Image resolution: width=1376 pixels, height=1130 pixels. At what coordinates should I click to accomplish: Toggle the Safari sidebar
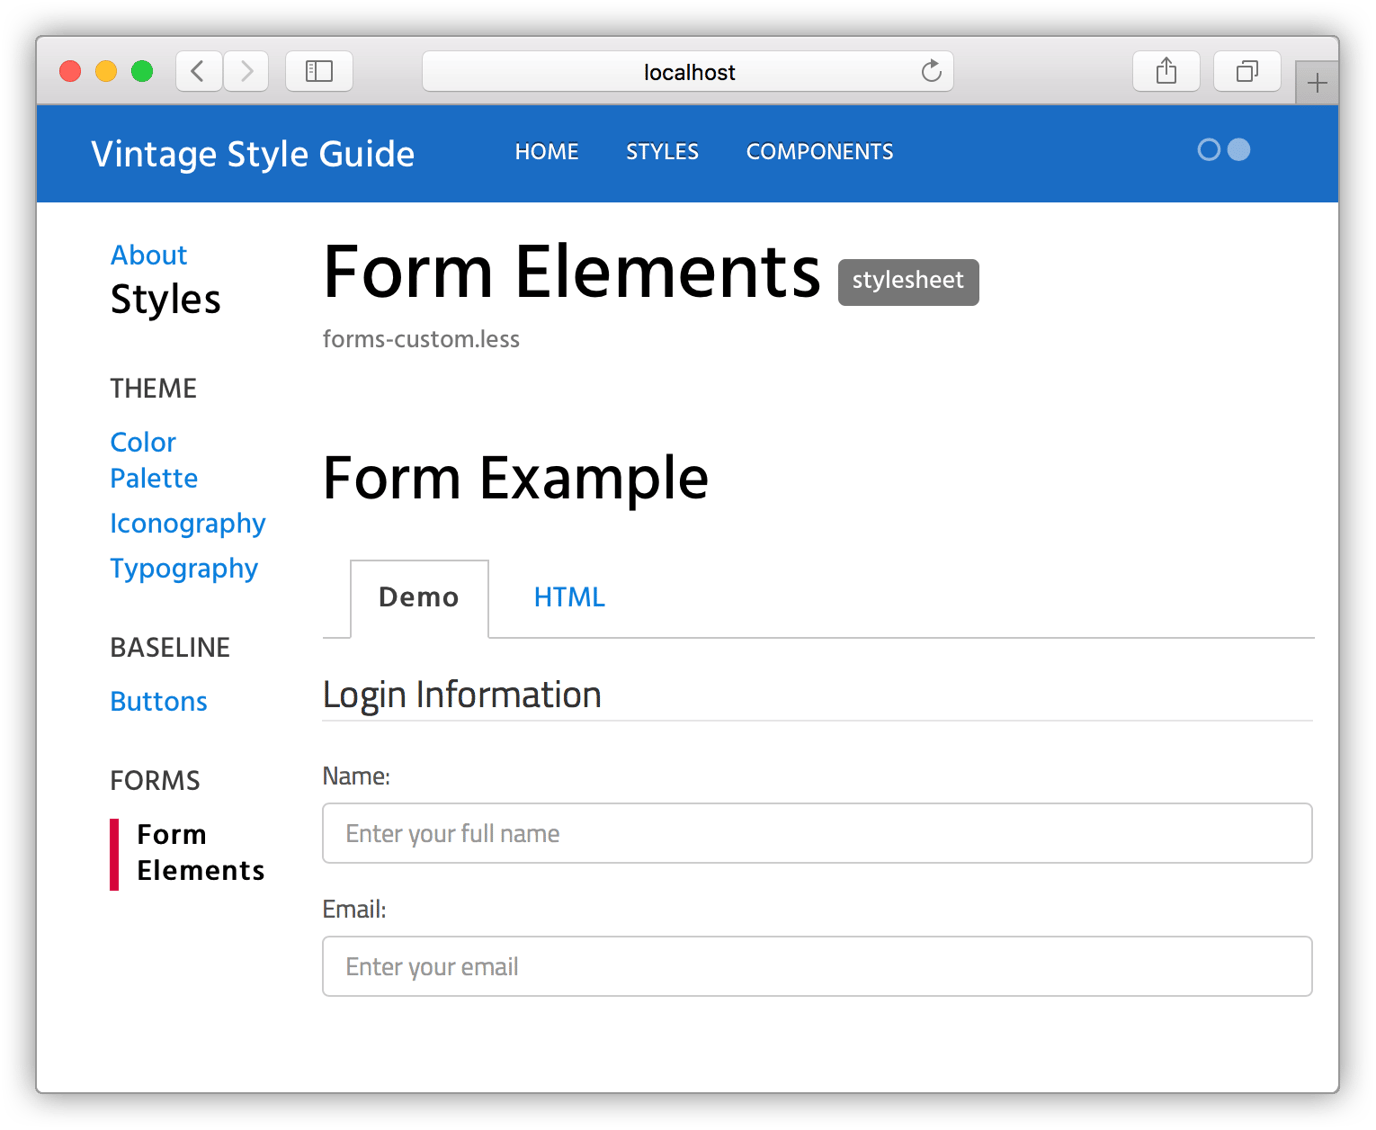pos(319,71)
